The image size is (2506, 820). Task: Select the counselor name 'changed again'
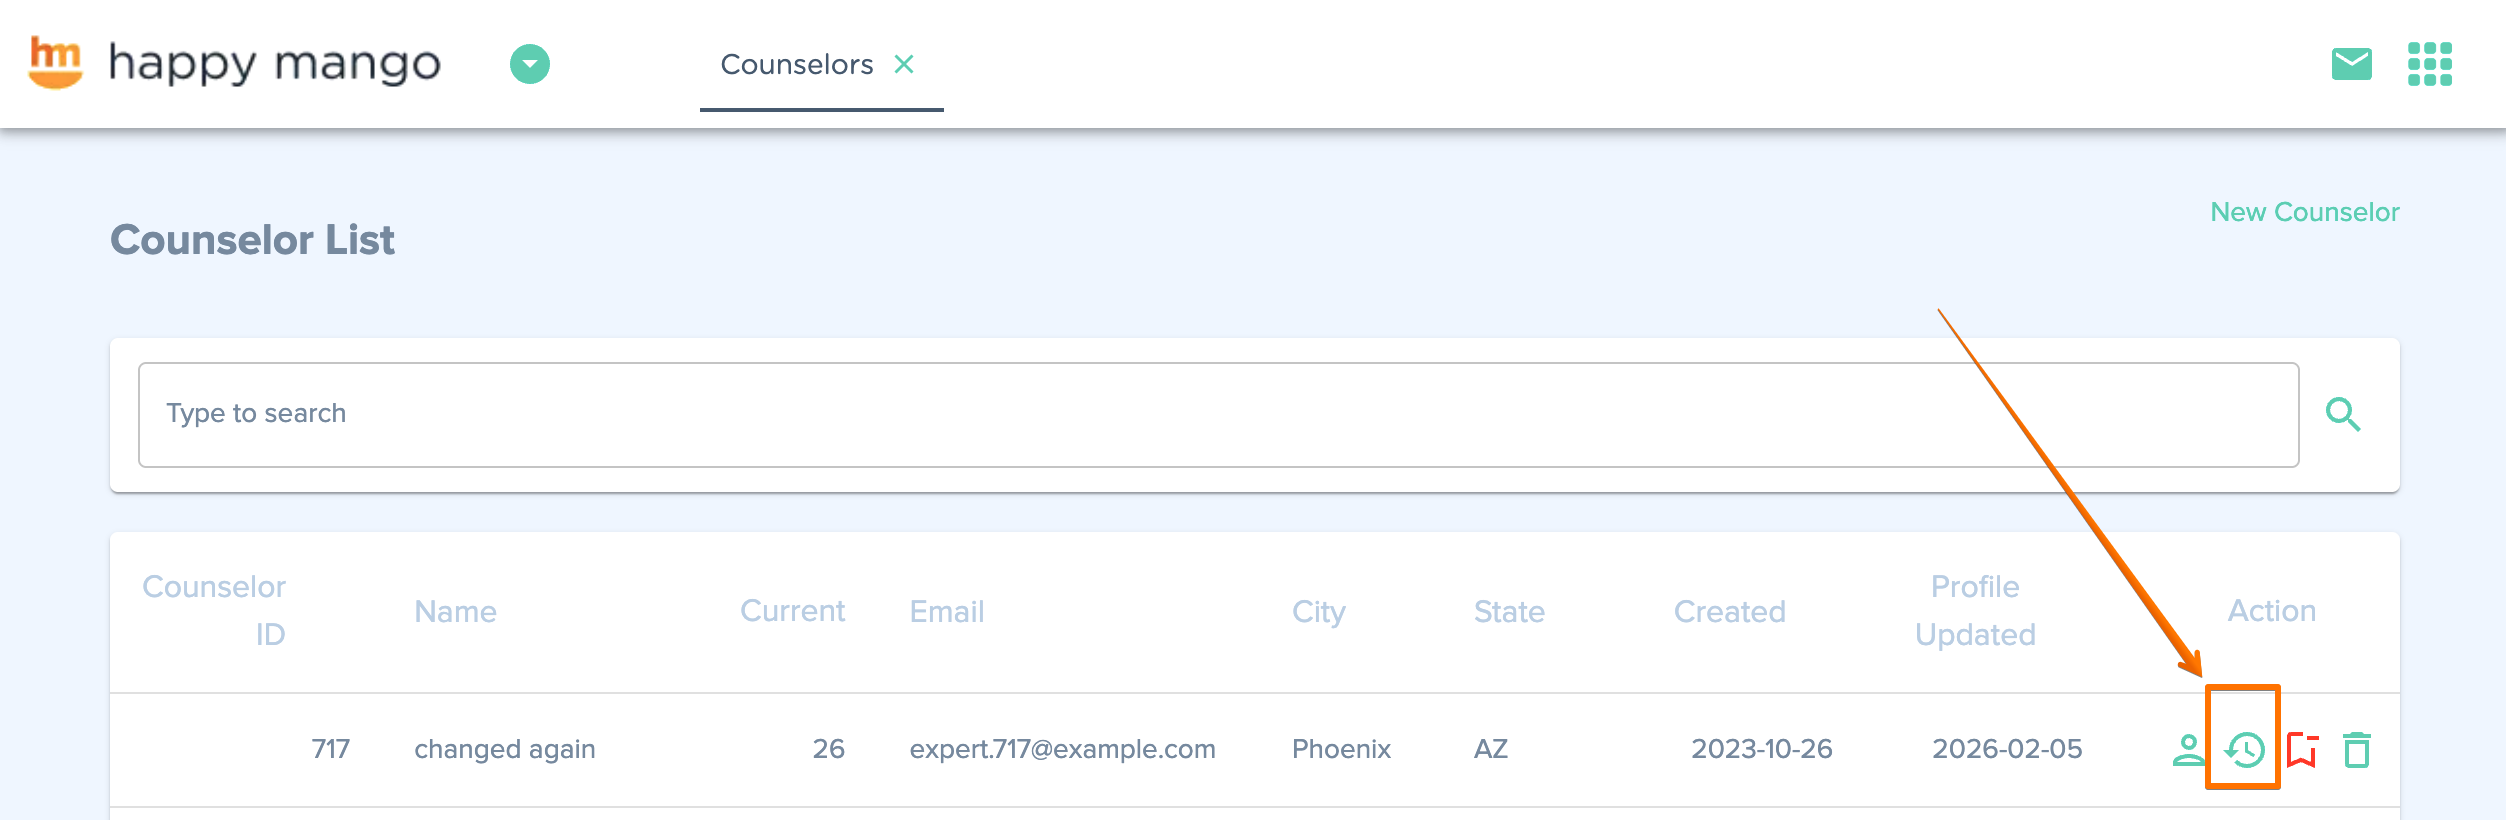tap(505, 749)
